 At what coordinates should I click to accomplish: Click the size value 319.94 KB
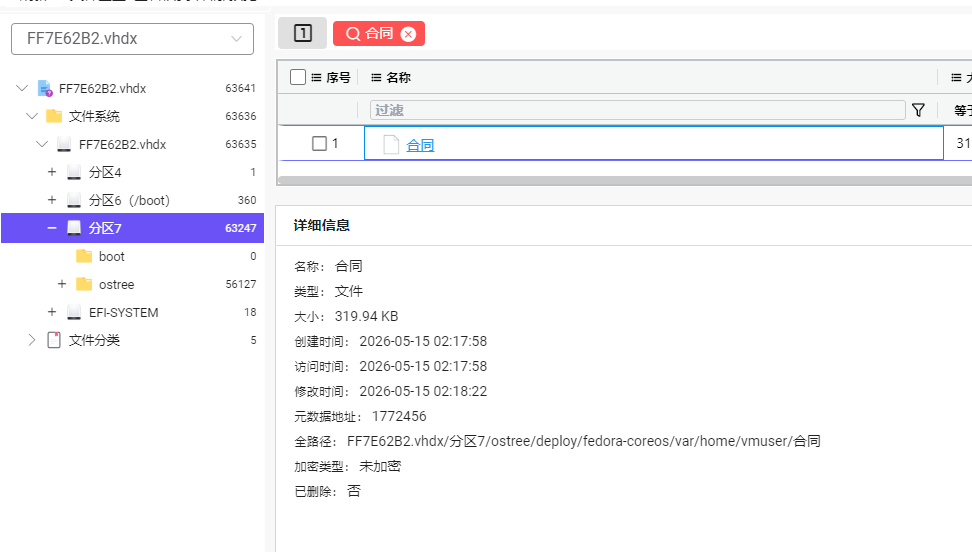click(366, 316)
